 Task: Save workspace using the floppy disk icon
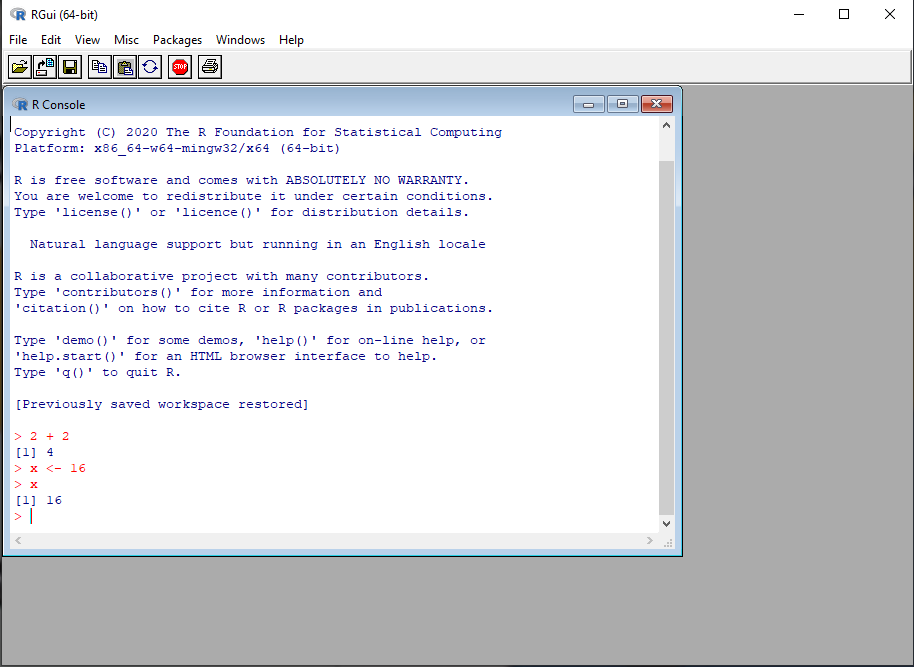tap(70, 67)
